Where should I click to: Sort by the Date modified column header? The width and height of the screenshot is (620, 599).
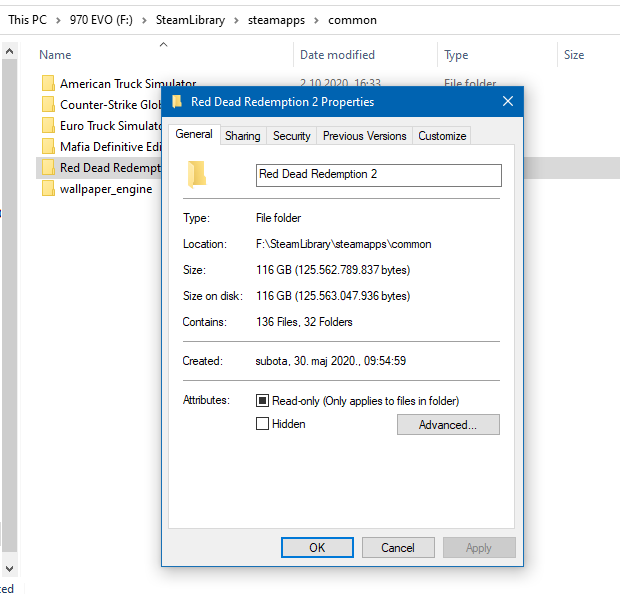[337, 55]
